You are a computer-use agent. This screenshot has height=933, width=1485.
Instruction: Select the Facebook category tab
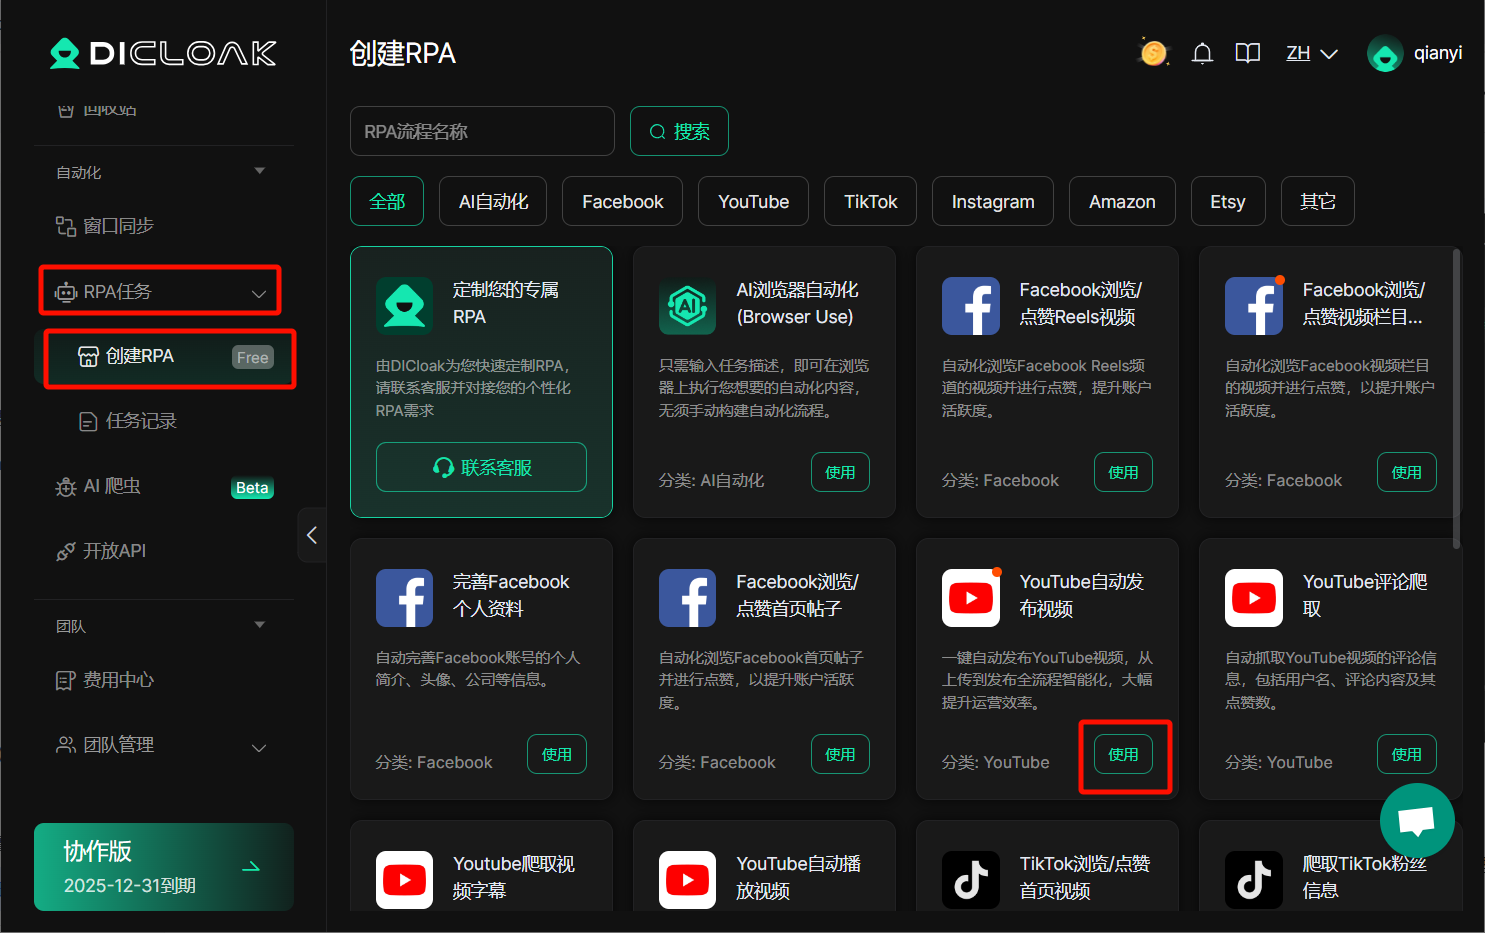(x=622, y=201)
